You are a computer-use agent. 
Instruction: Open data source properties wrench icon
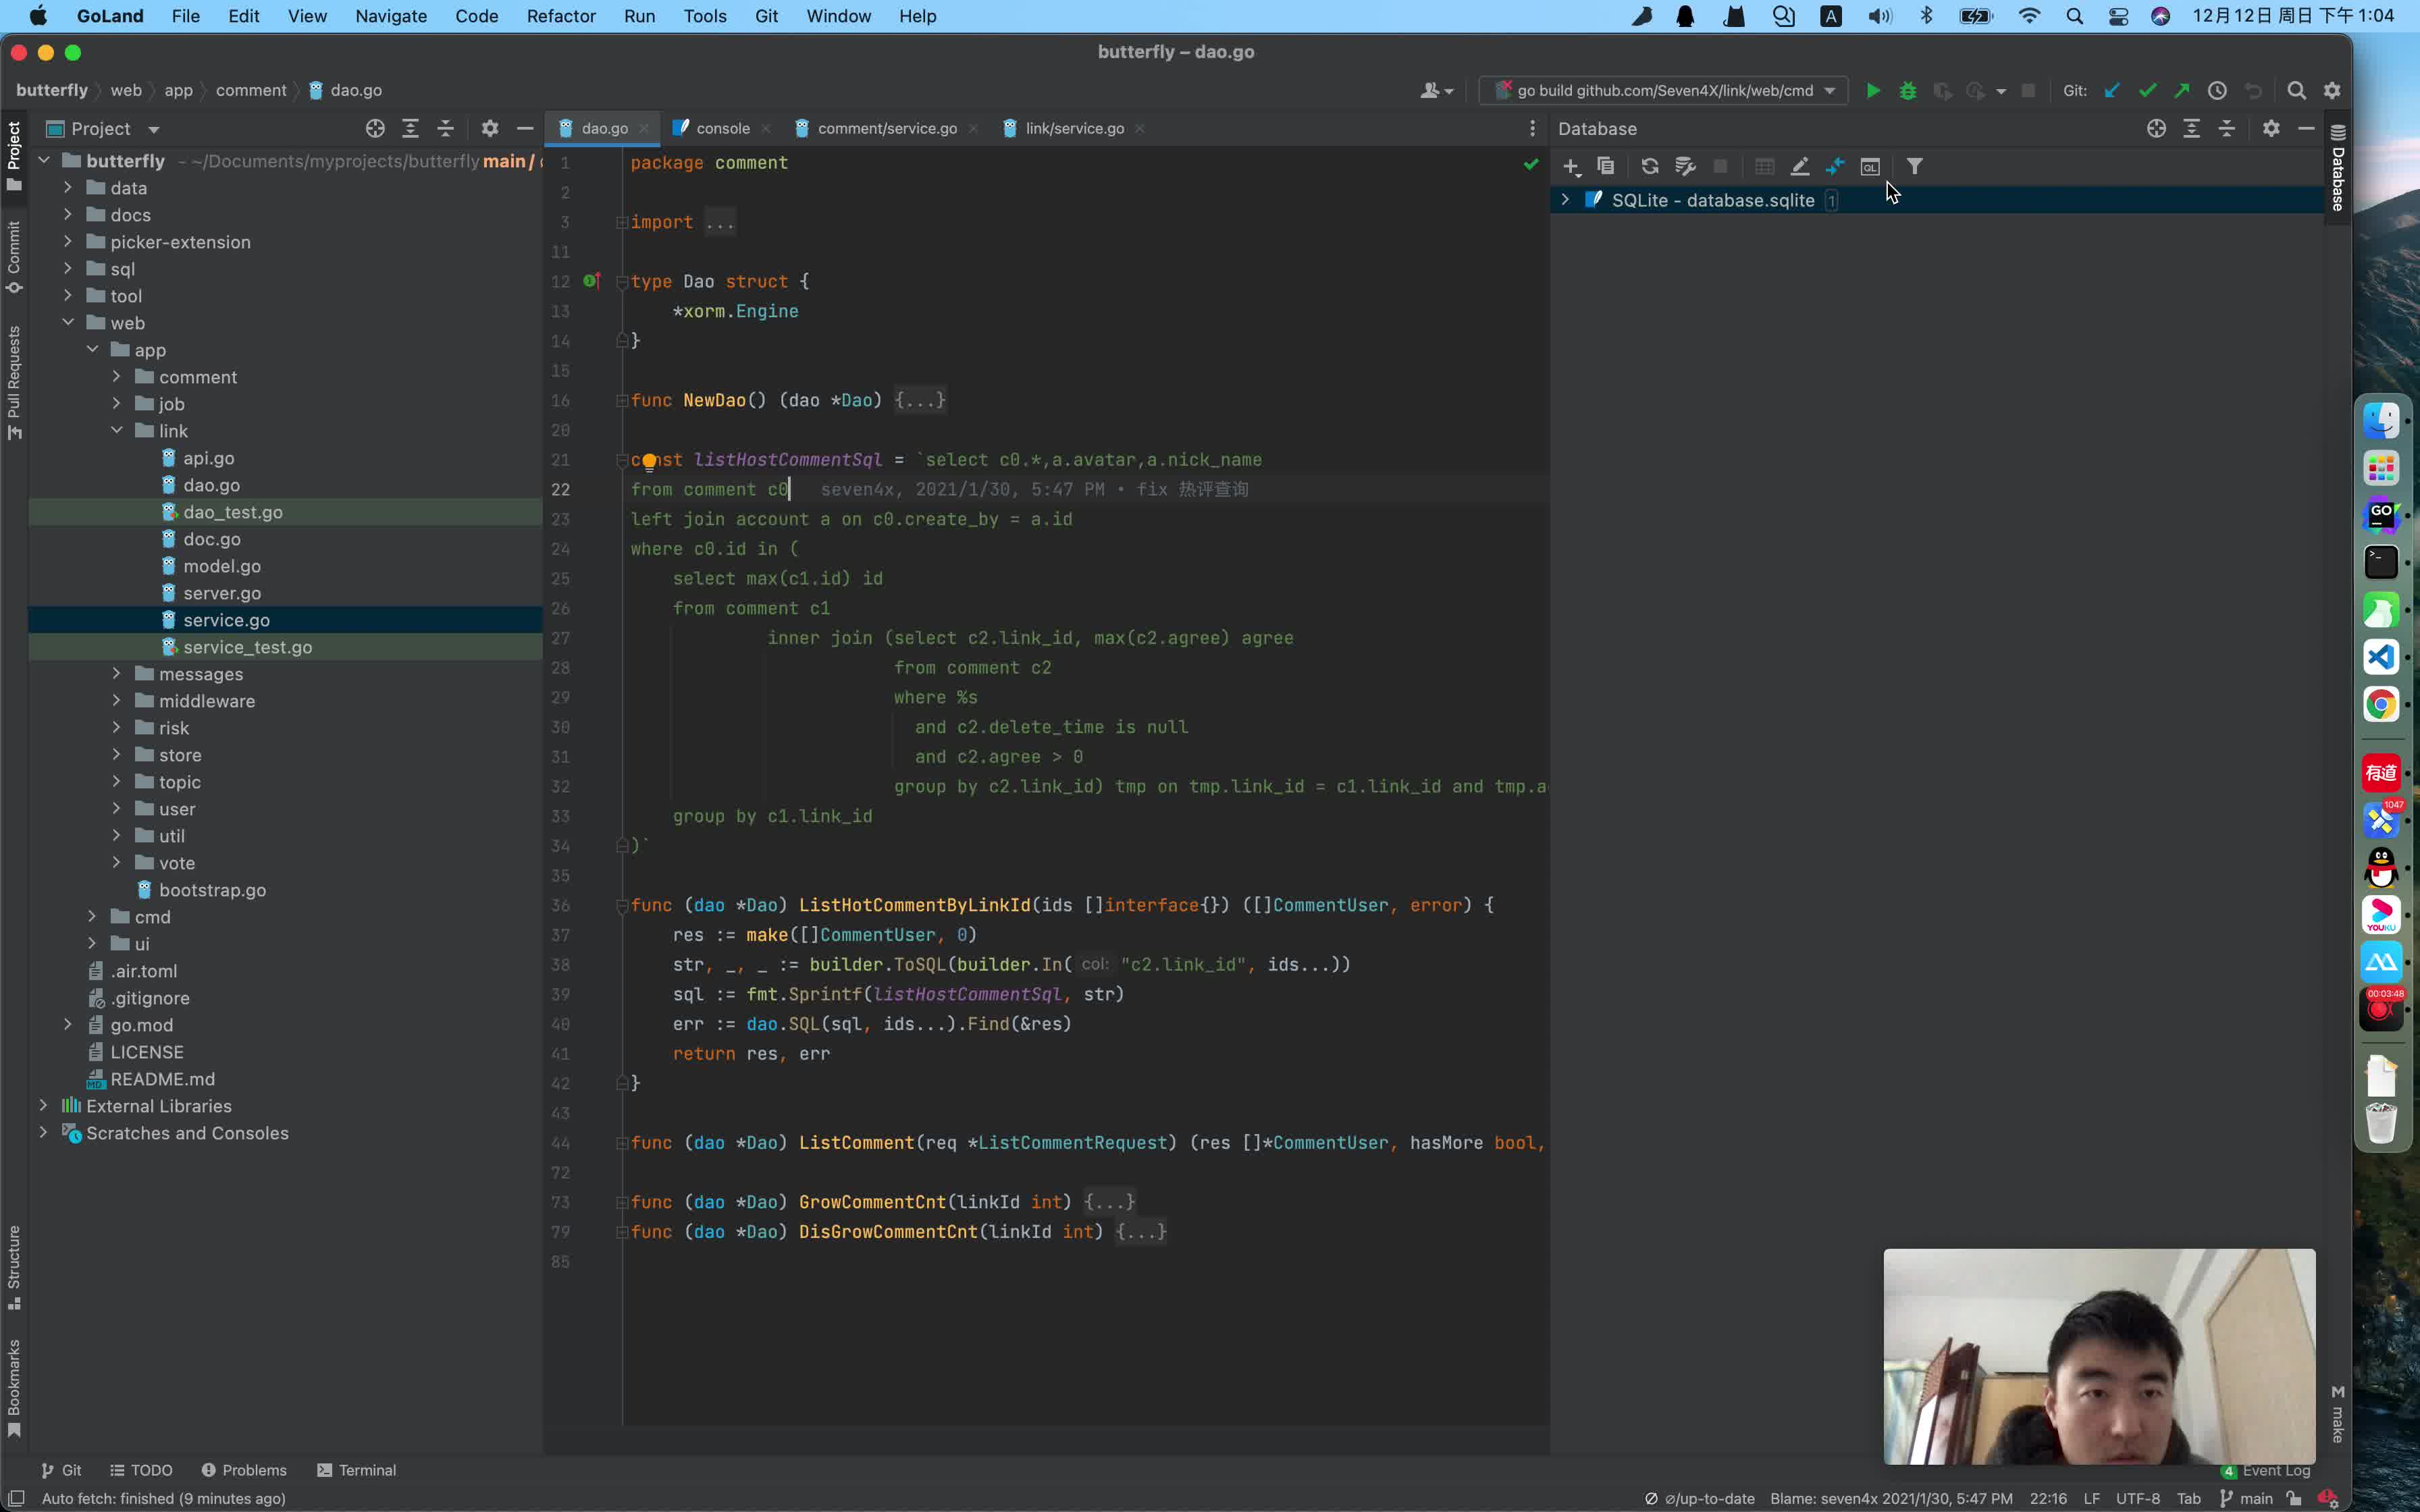pyautogui.click(x=1685, y=167)
